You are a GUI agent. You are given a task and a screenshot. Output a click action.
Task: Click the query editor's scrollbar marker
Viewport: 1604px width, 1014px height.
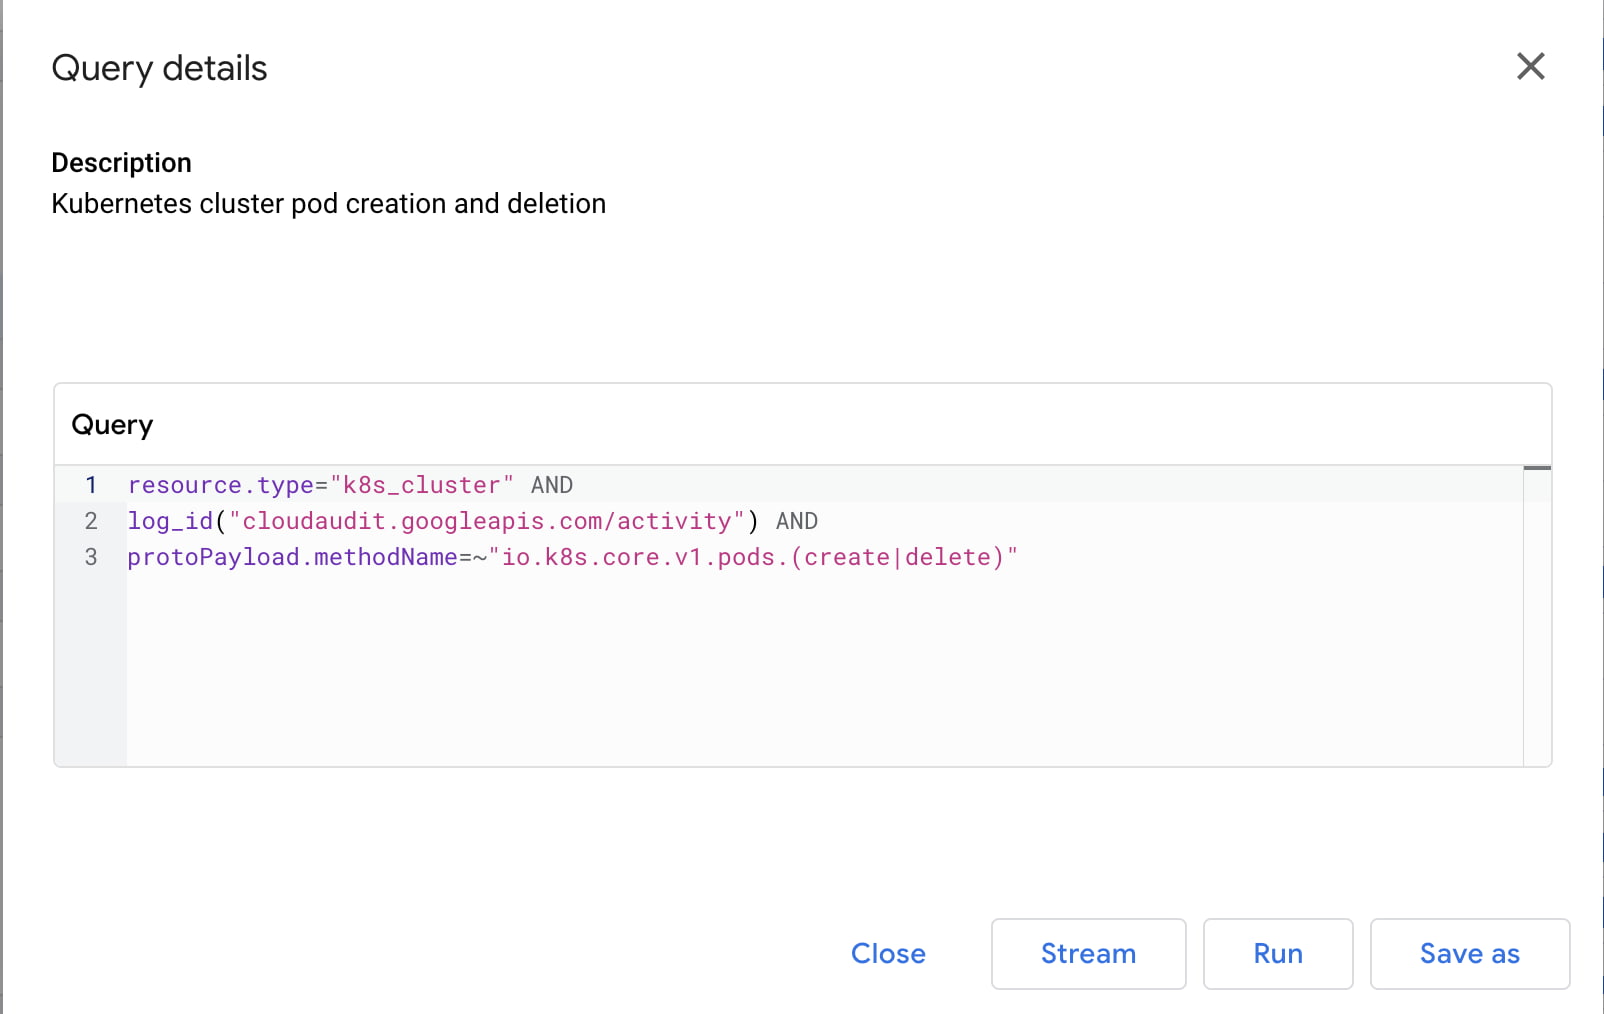[x=1537, y=468]
